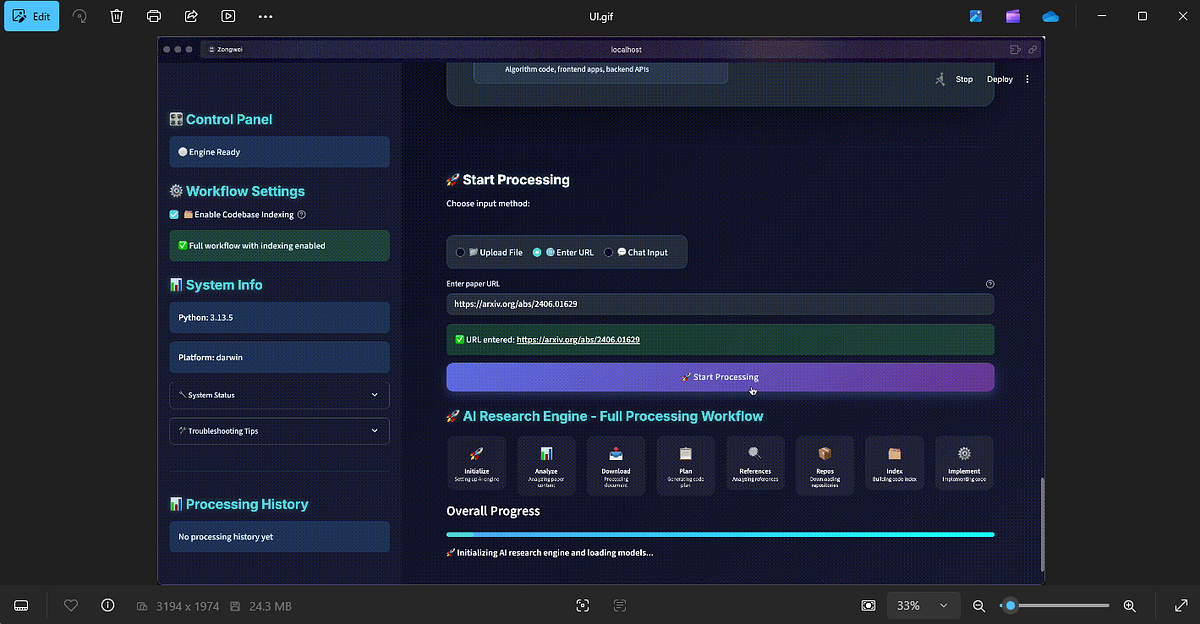The image size is (1200, 624).
Task: Open the zoom percentage dropdown
Action: (922, 605)
